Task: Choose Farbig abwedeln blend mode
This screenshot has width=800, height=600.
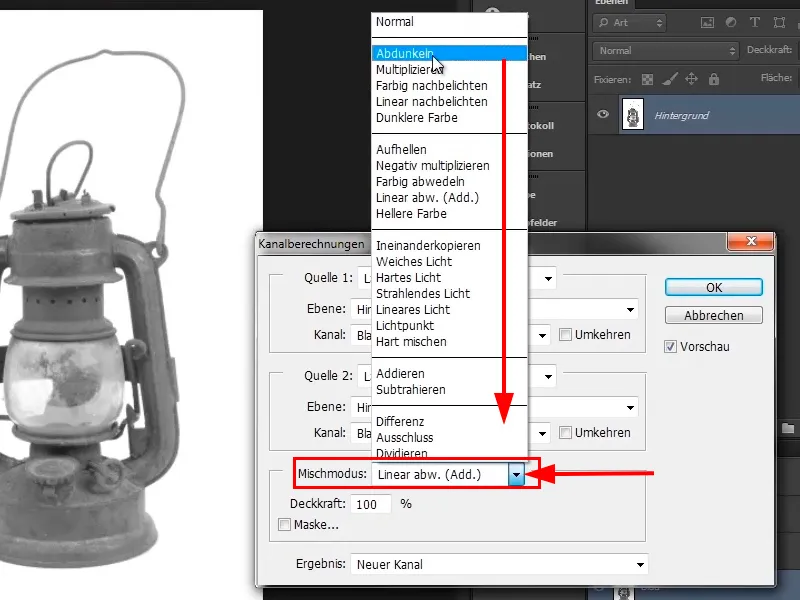Action: 449,182
